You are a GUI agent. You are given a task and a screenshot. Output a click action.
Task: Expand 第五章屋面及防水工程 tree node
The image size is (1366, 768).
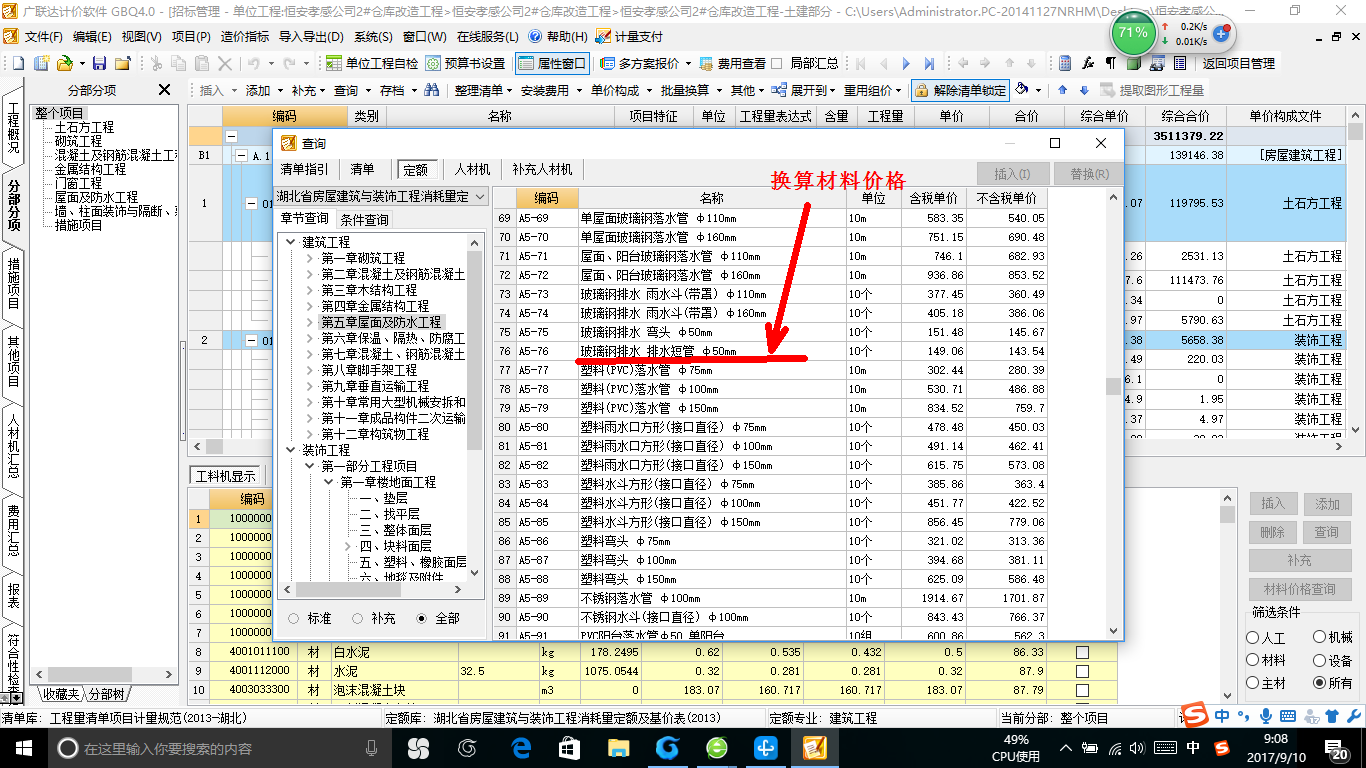click(x=309, y=323)
